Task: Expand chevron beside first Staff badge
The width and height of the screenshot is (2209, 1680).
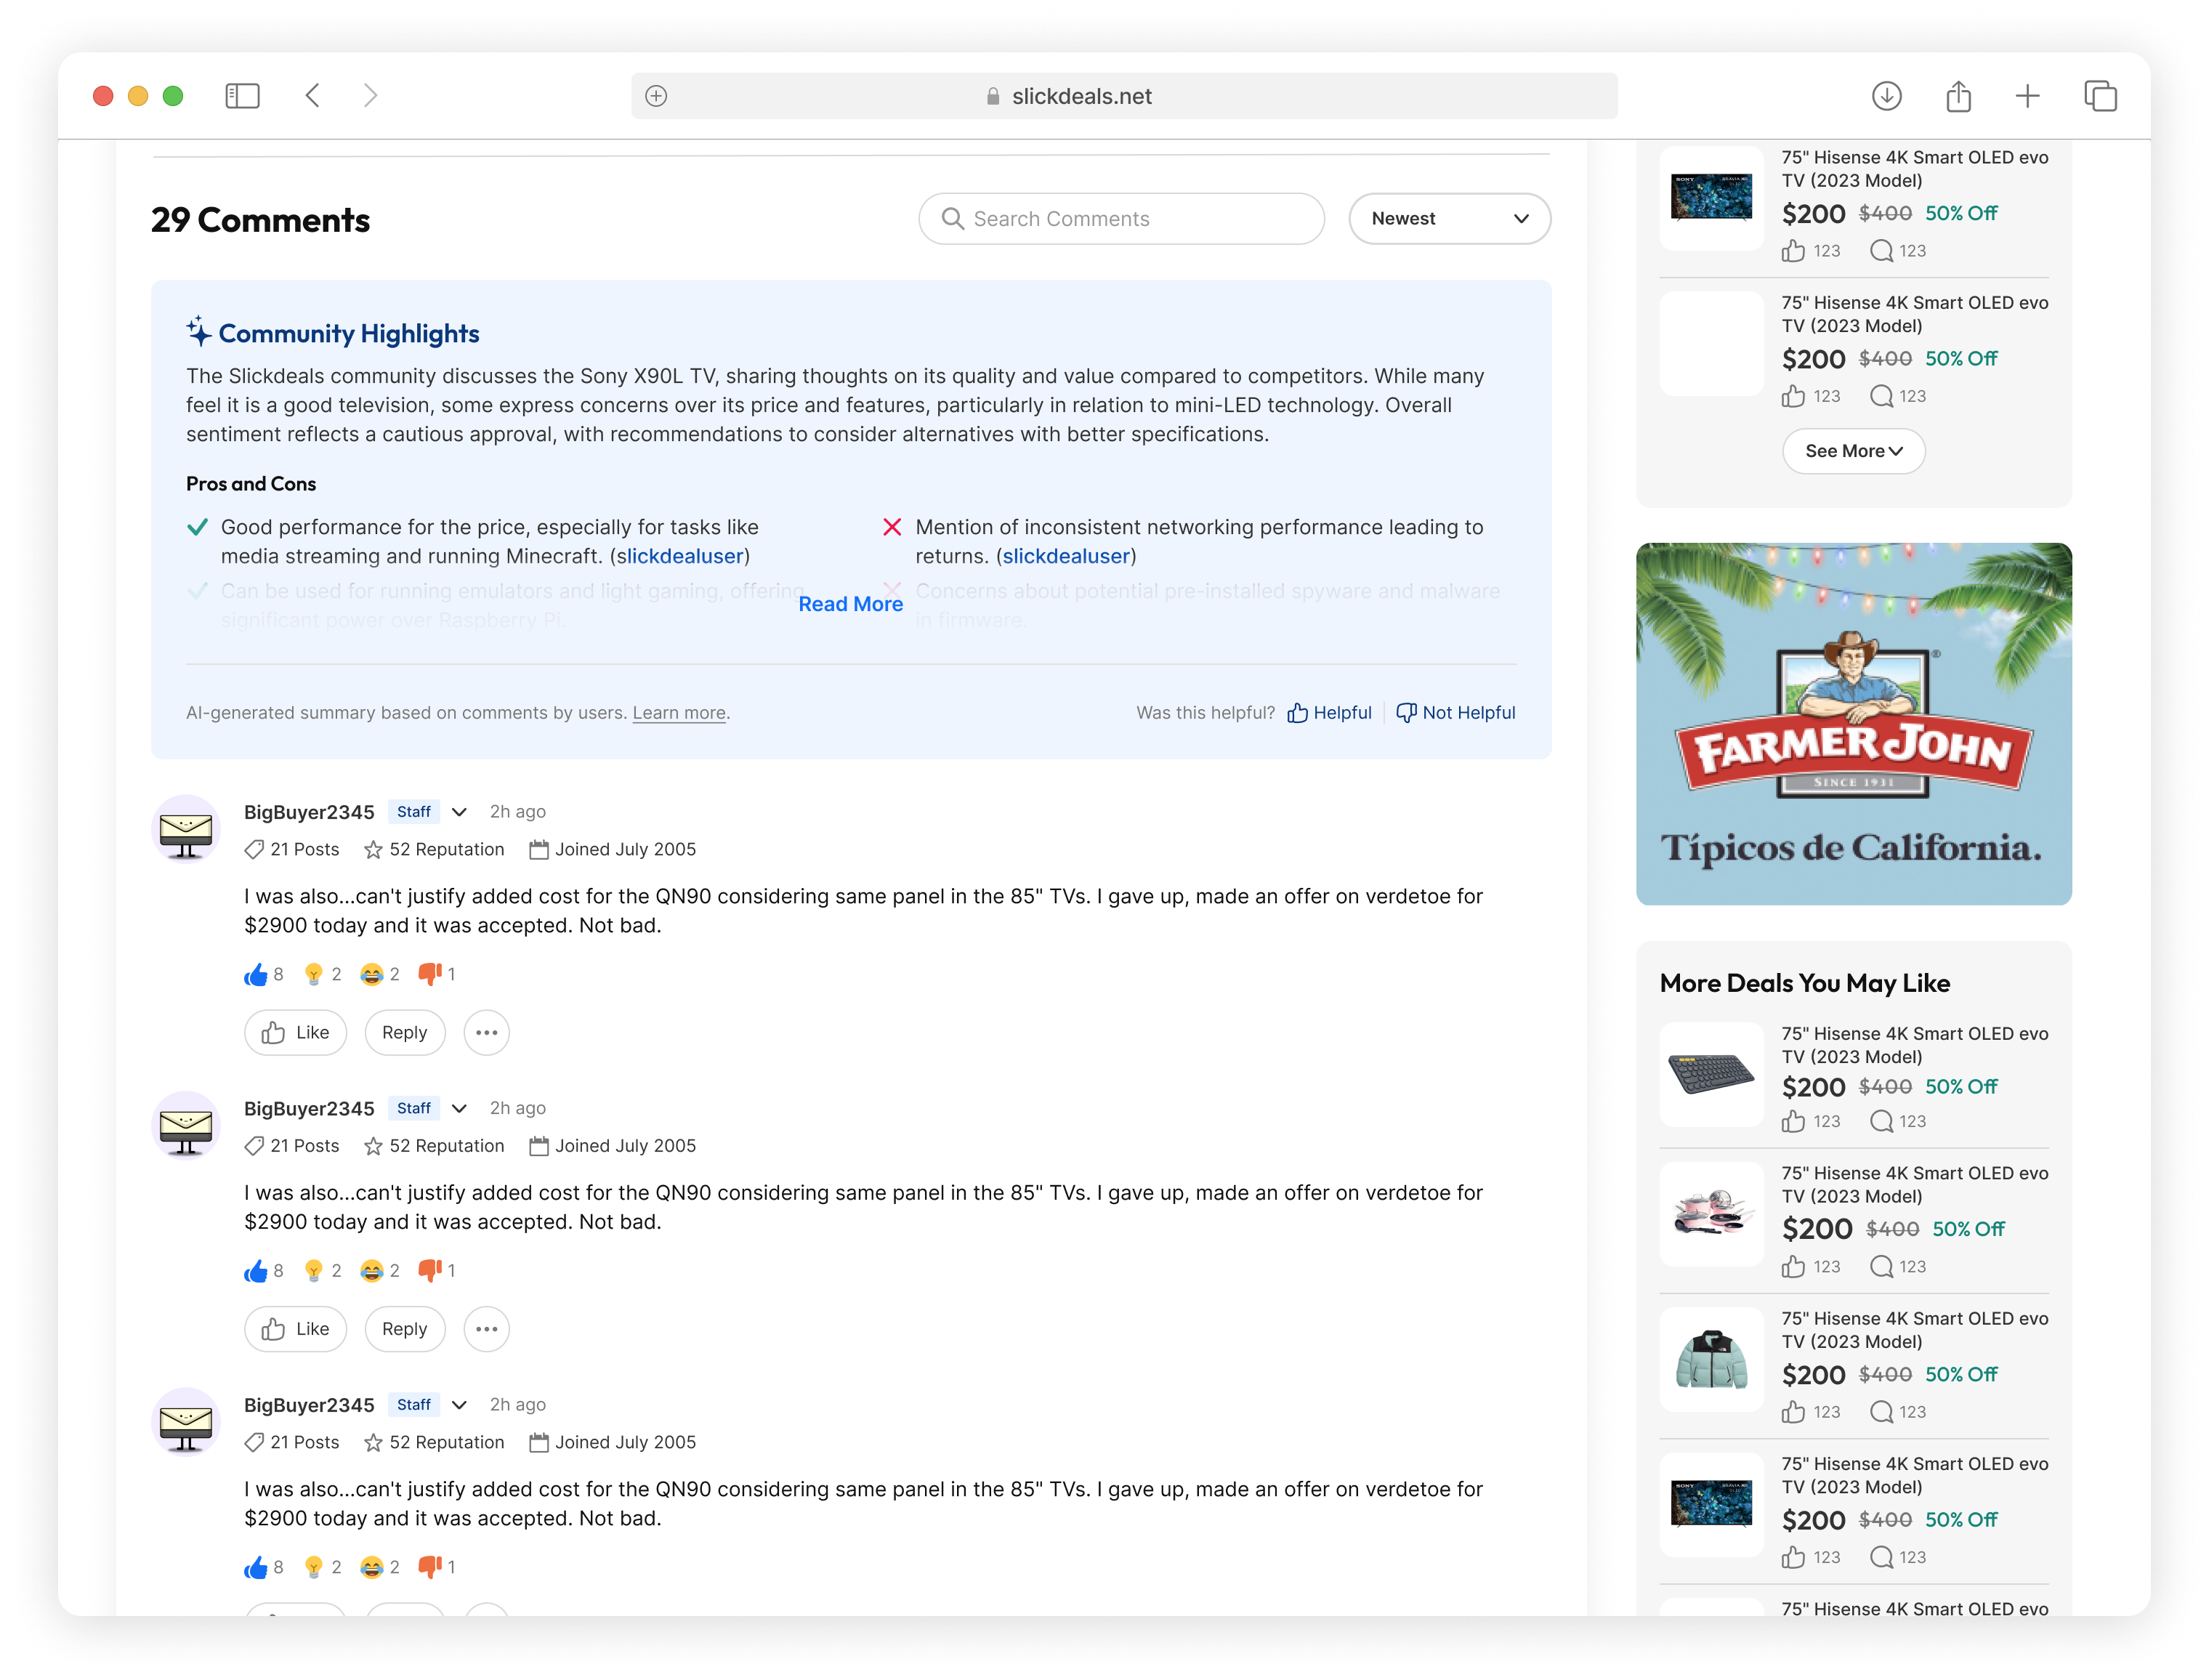Action: (x=459, y=812)
